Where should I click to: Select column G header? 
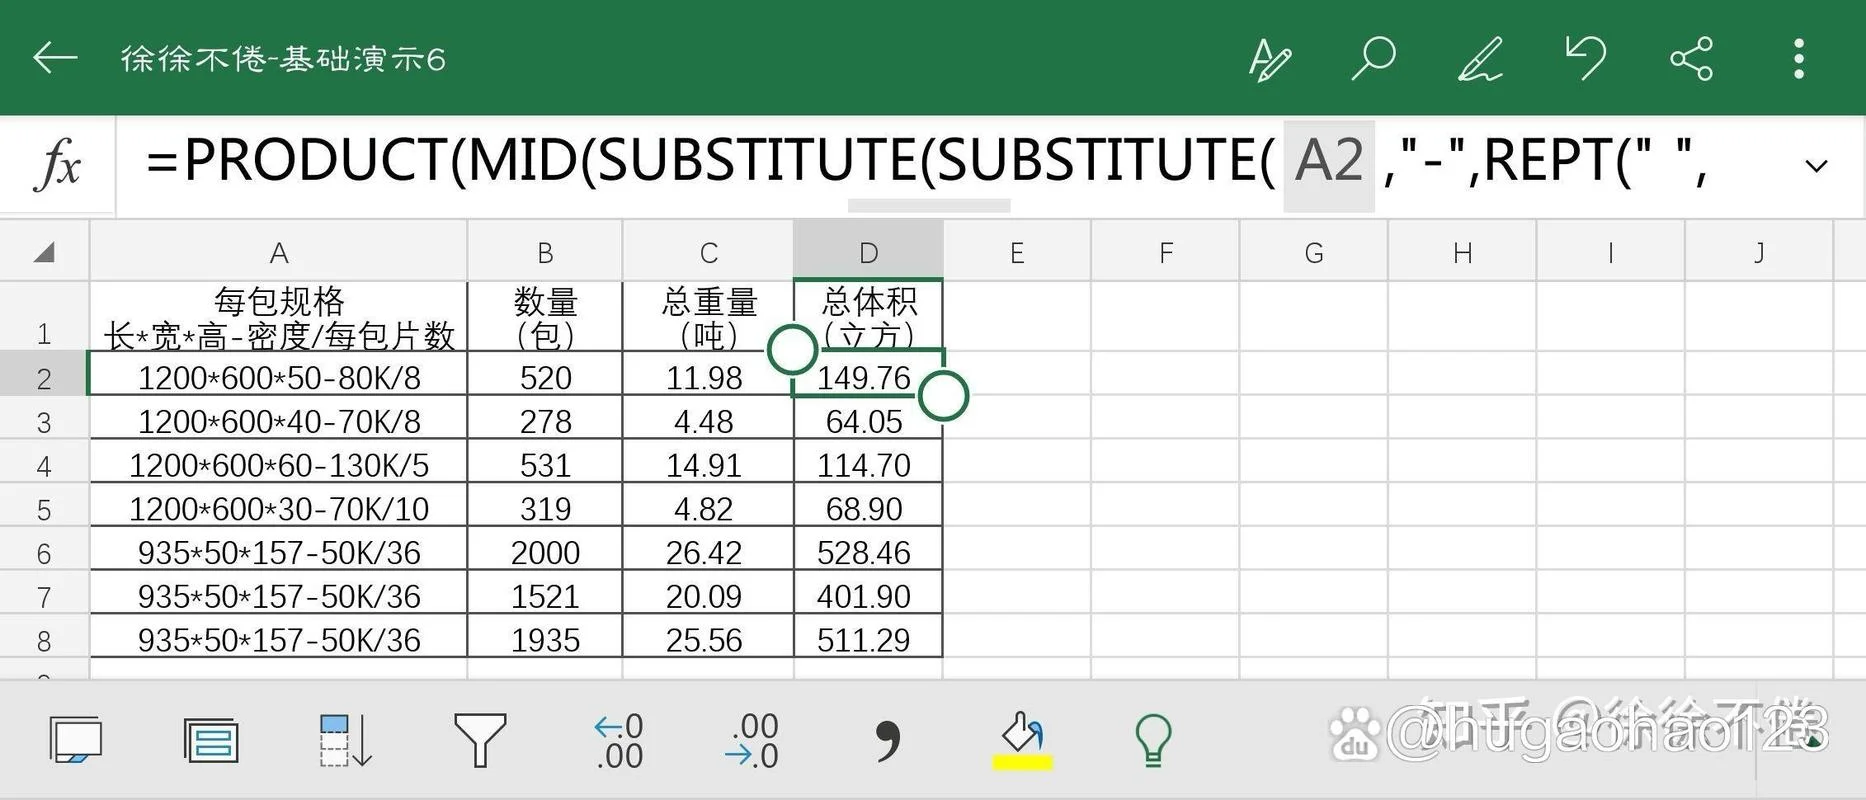coord(1314,252)
